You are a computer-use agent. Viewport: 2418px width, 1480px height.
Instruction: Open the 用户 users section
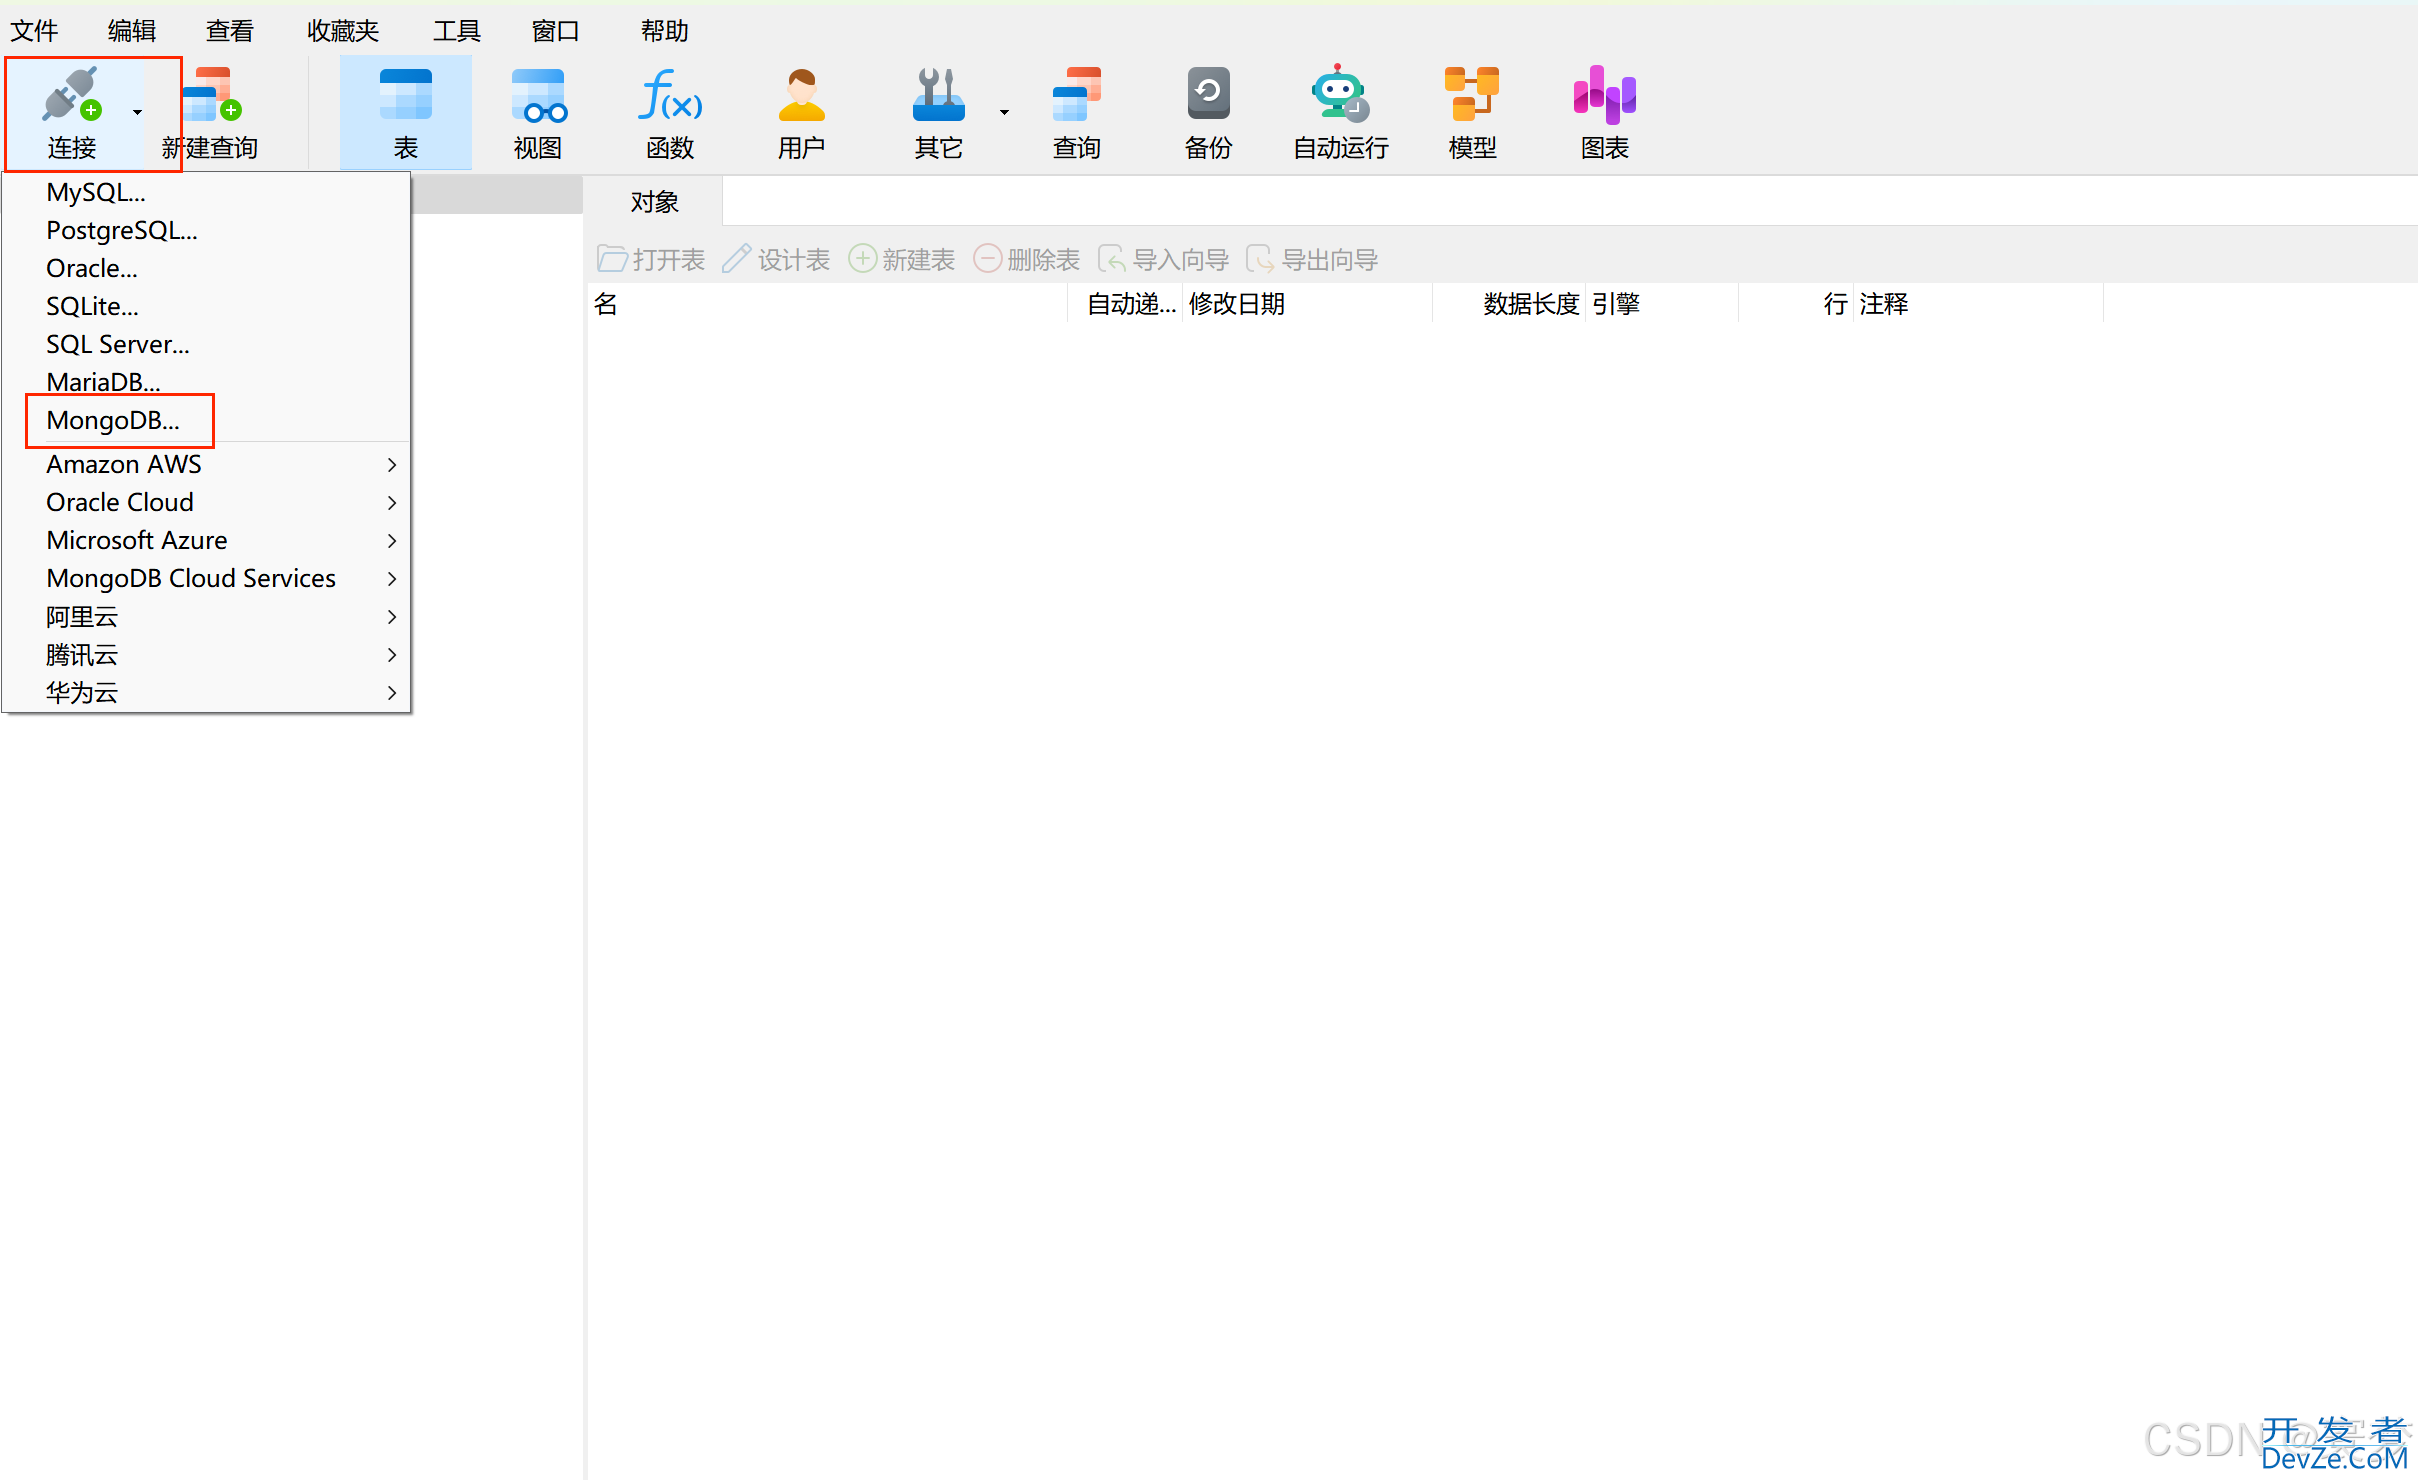[x=801, y=112]
